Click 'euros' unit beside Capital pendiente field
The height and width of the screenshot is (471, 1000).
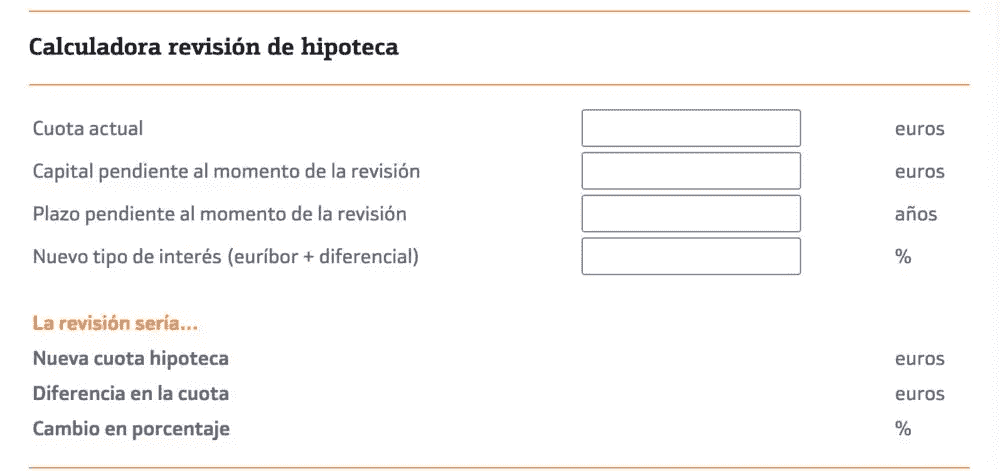tap(919, 171)
